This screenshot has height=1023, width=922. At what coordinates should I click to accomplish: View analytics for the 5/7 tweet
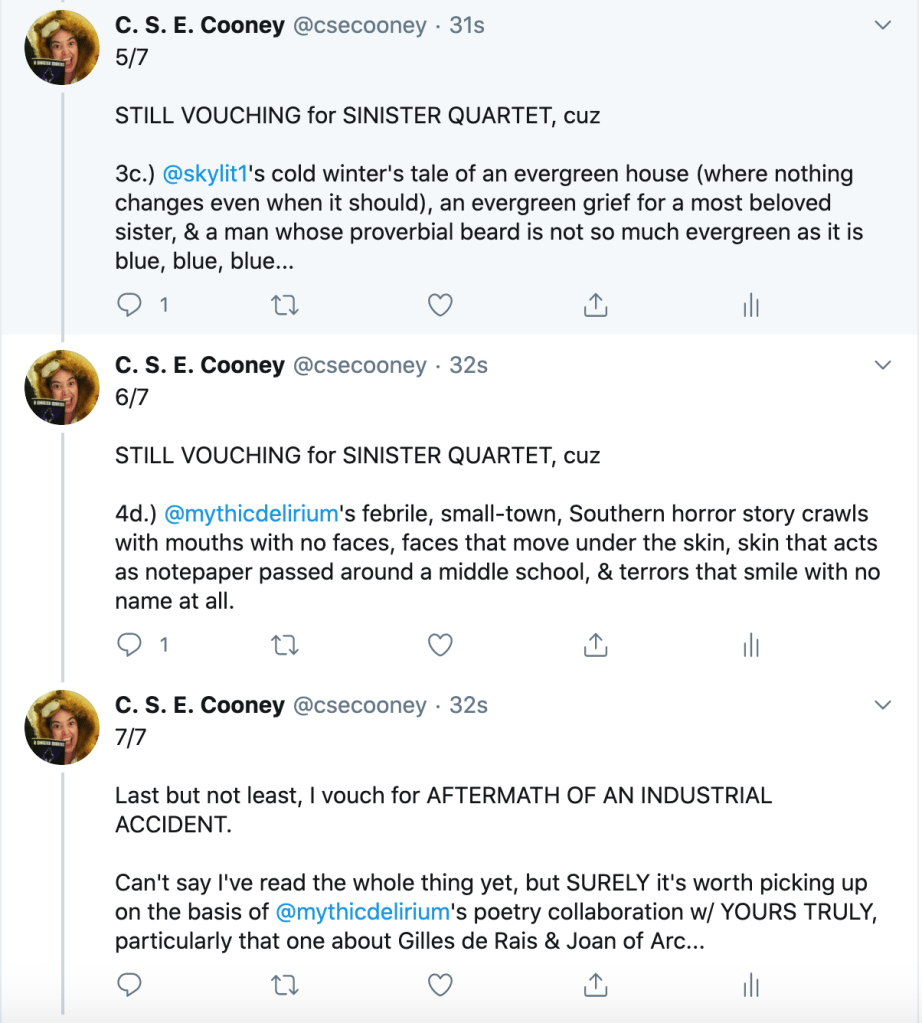click(x=751, y=305)
